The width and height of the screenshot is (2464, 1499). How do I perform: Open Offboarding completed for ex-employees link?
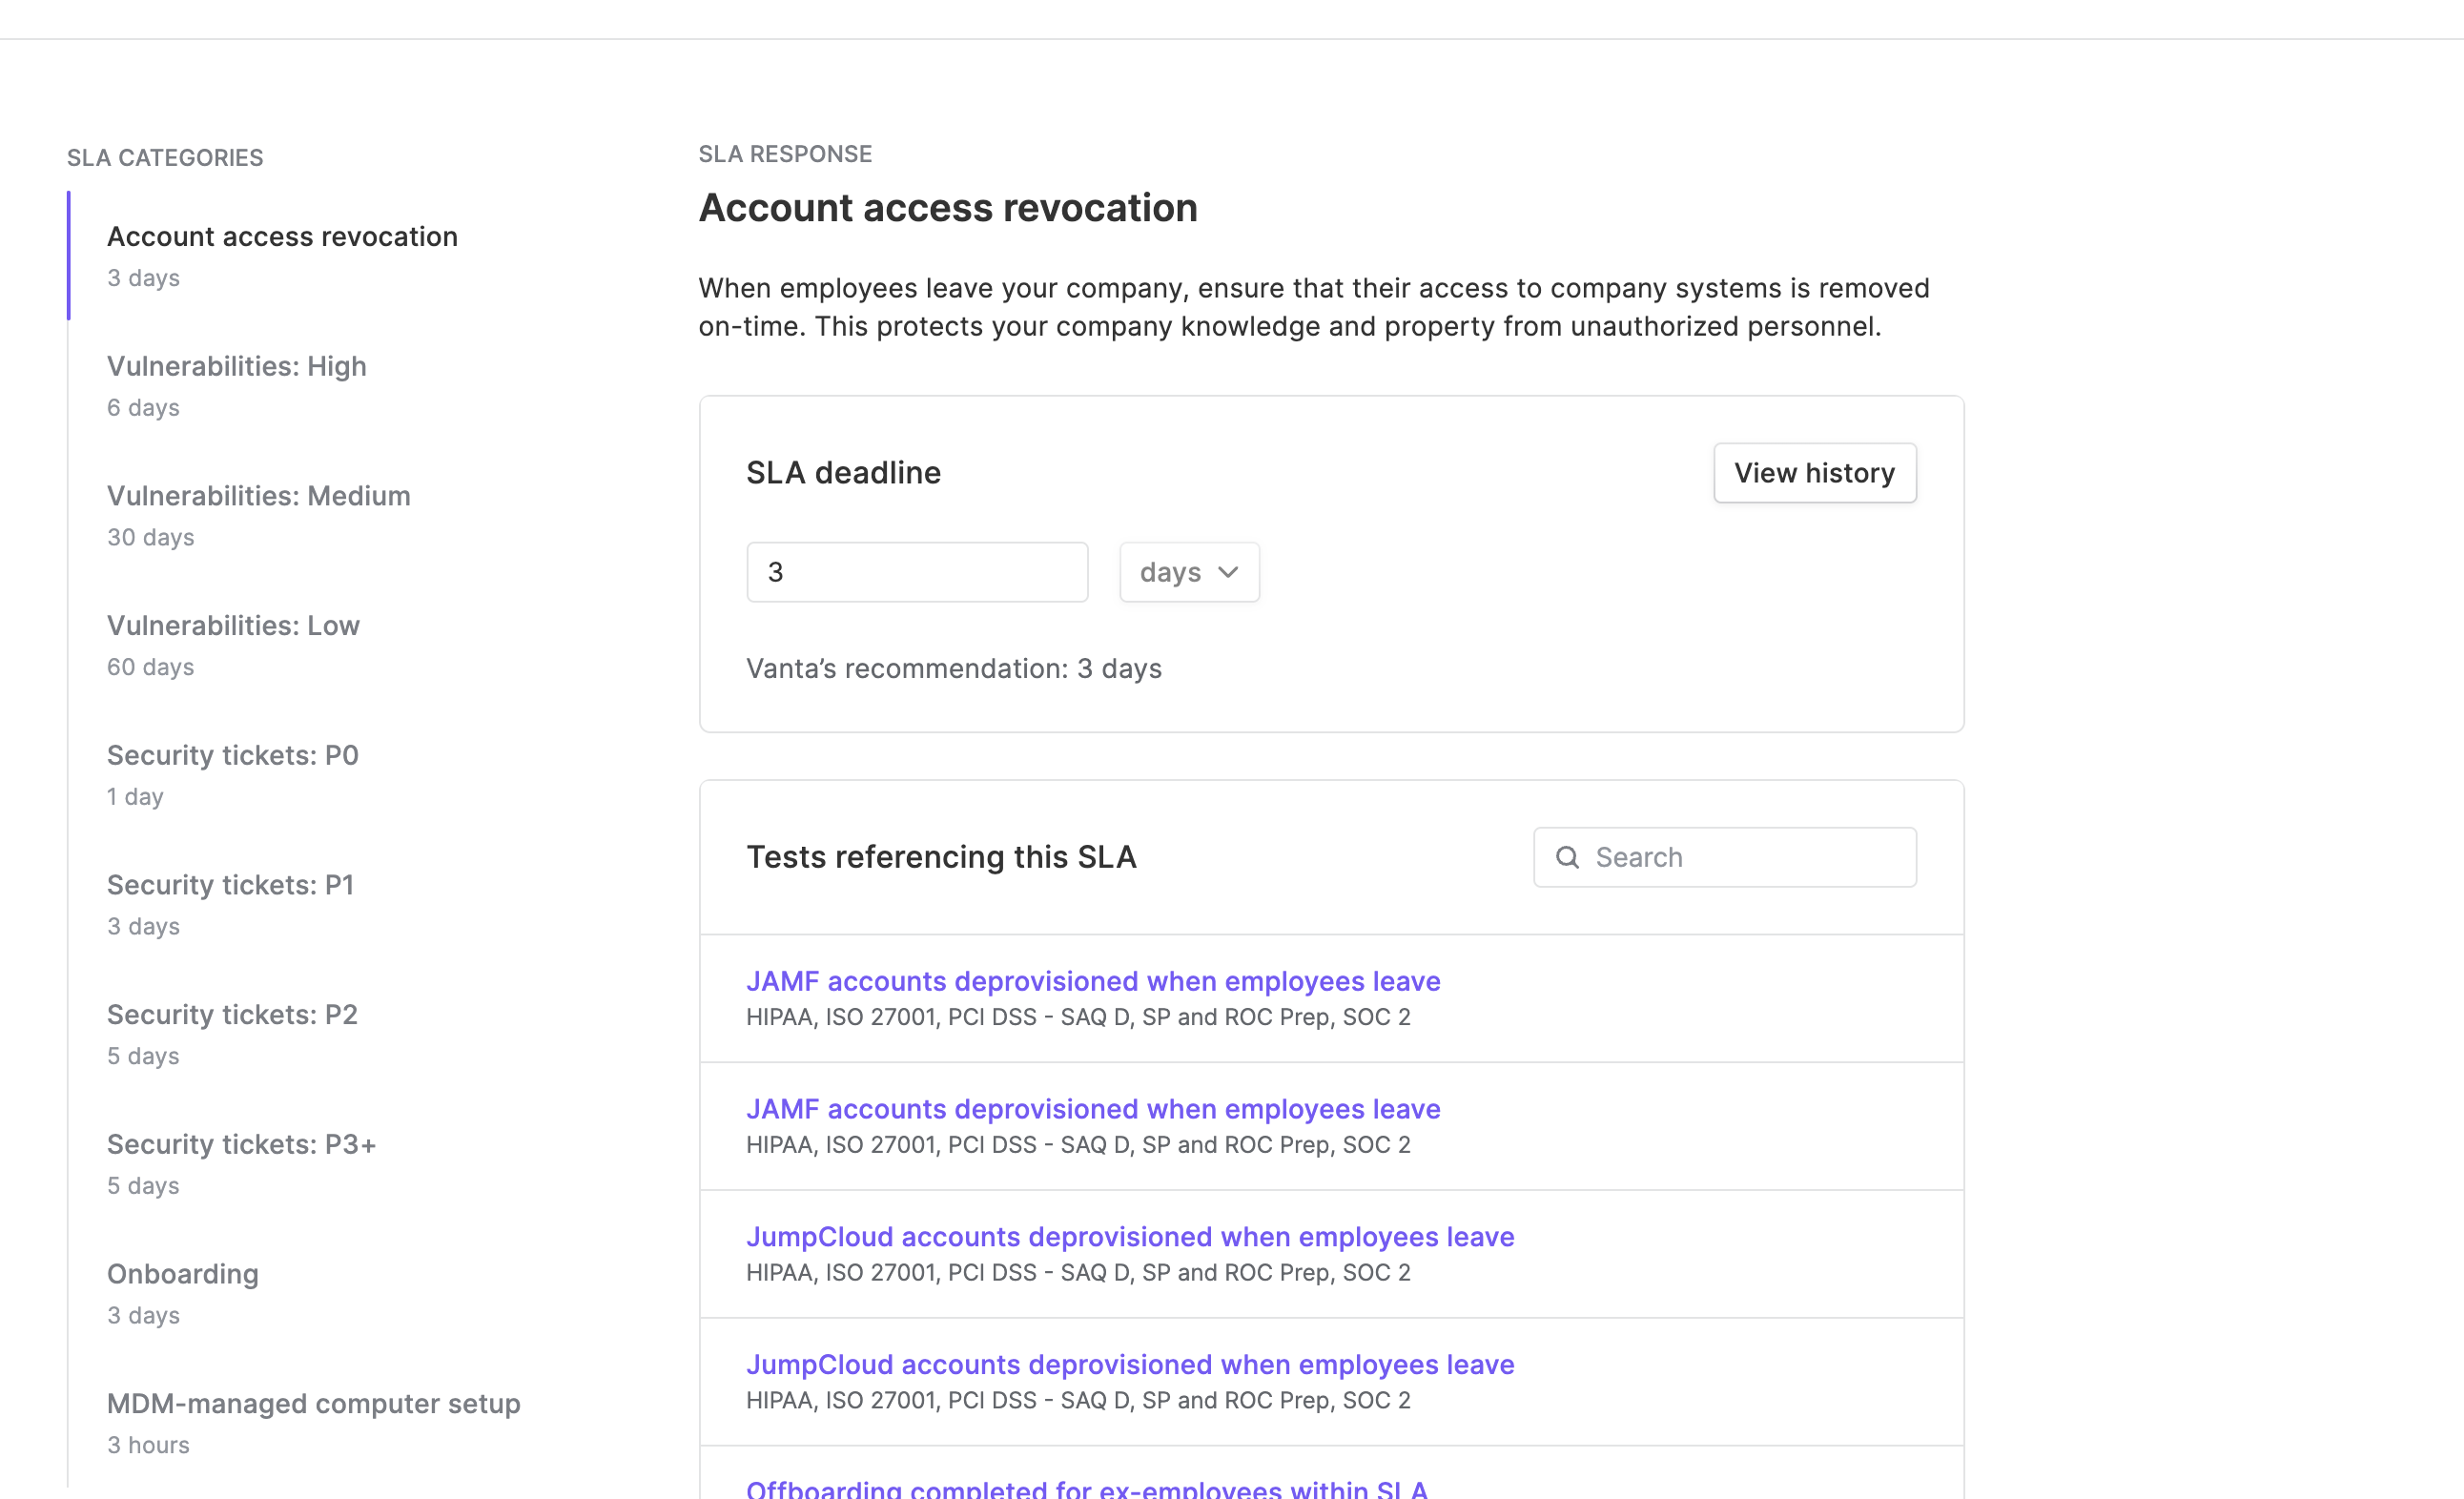(x=1087, y=1488)
